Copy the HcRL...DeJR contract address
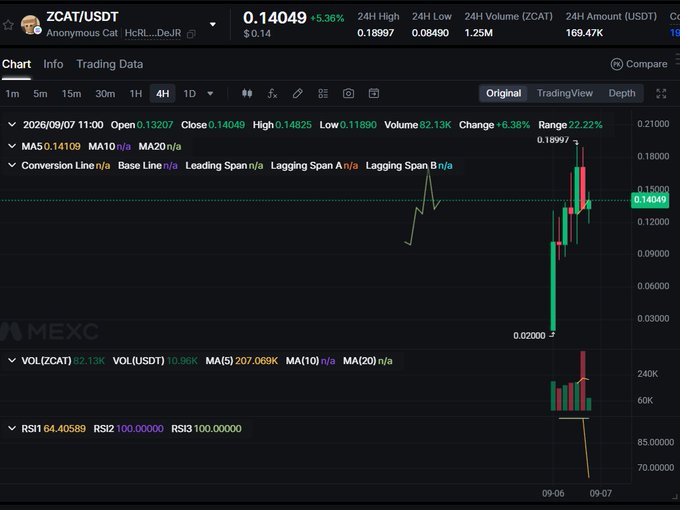The image size is (680, 510). click(191, 34)
